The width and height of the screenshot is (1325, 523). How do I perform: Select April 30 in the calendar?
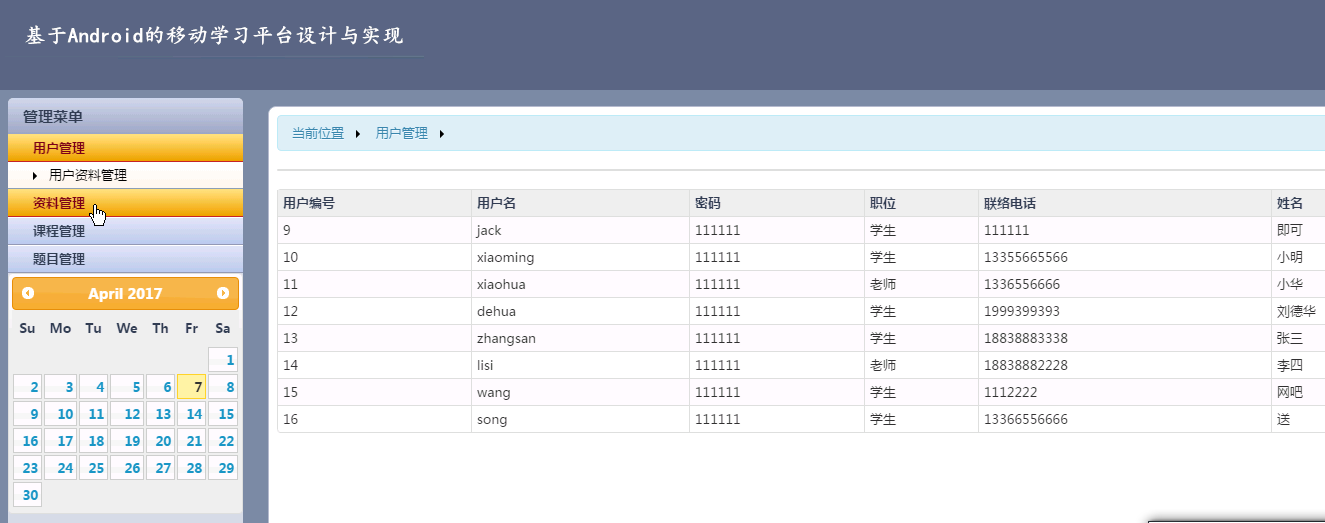click(x=27, y=495)
